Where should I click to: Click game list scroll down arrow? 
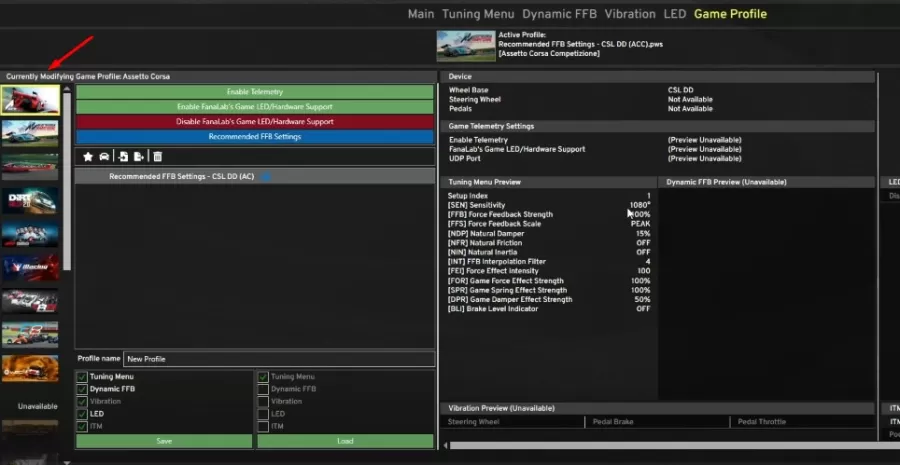67,462
